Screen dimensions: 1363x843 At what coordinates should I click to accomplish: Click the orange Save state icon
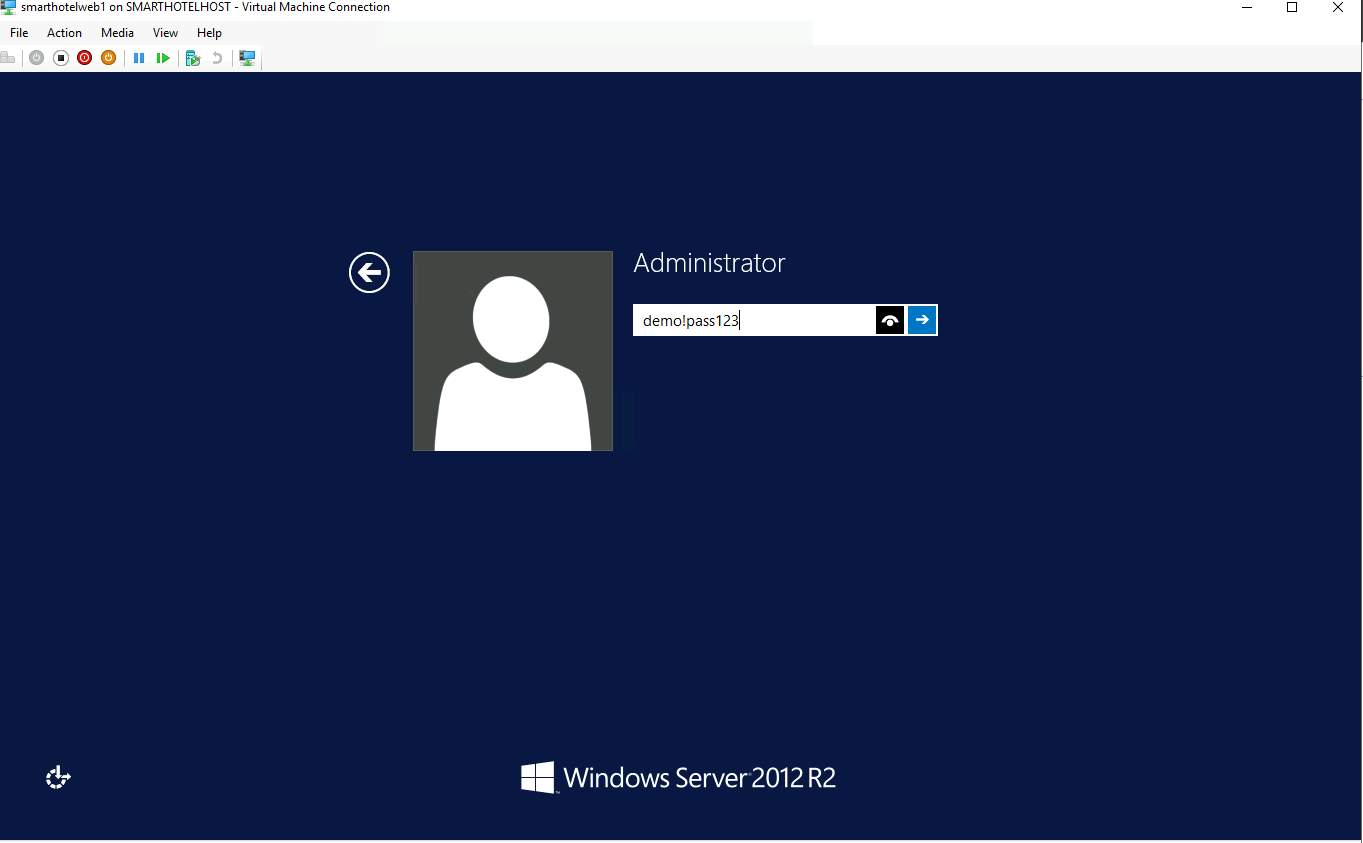pyautogui.click(x=108, y=58)
